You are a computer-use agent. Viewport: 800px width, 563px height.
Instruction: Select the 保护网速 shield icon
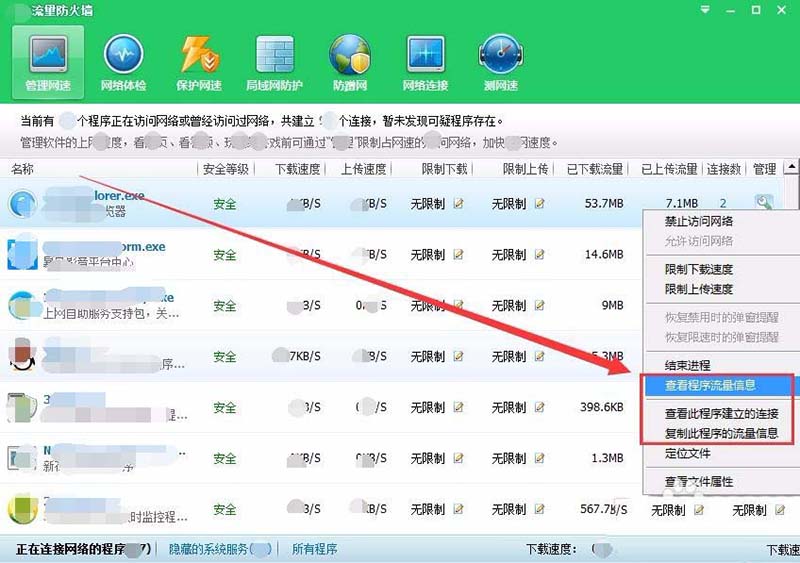pos(197,62)
